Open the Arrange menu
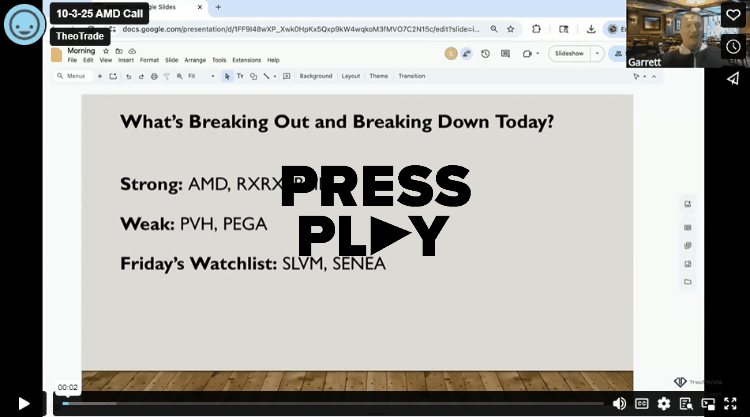The image size is (750, 417). (x=195, y=60)
